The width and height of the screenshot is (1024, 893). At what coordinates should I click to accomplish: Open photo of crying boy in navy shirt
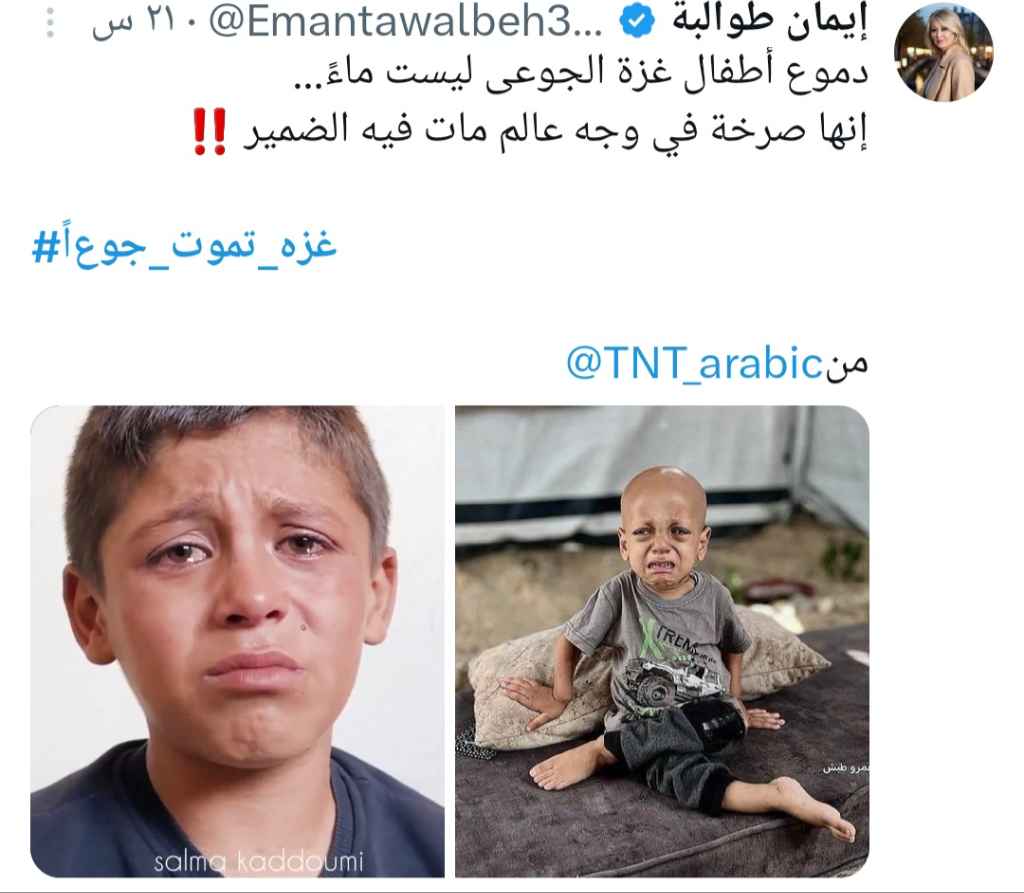pos(237,641)
